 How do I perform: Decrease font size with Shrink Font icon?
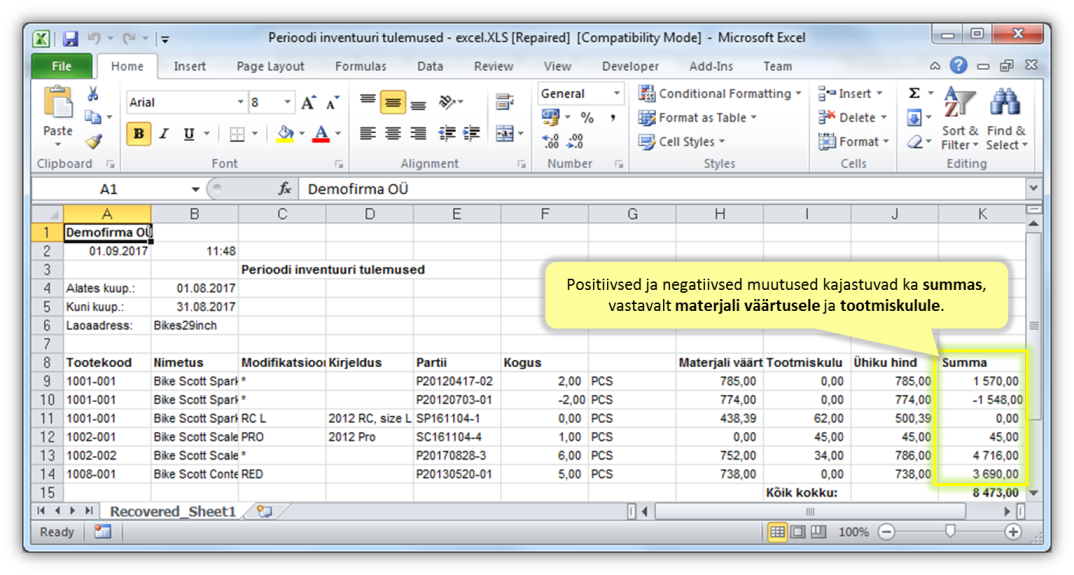(333, 103)
